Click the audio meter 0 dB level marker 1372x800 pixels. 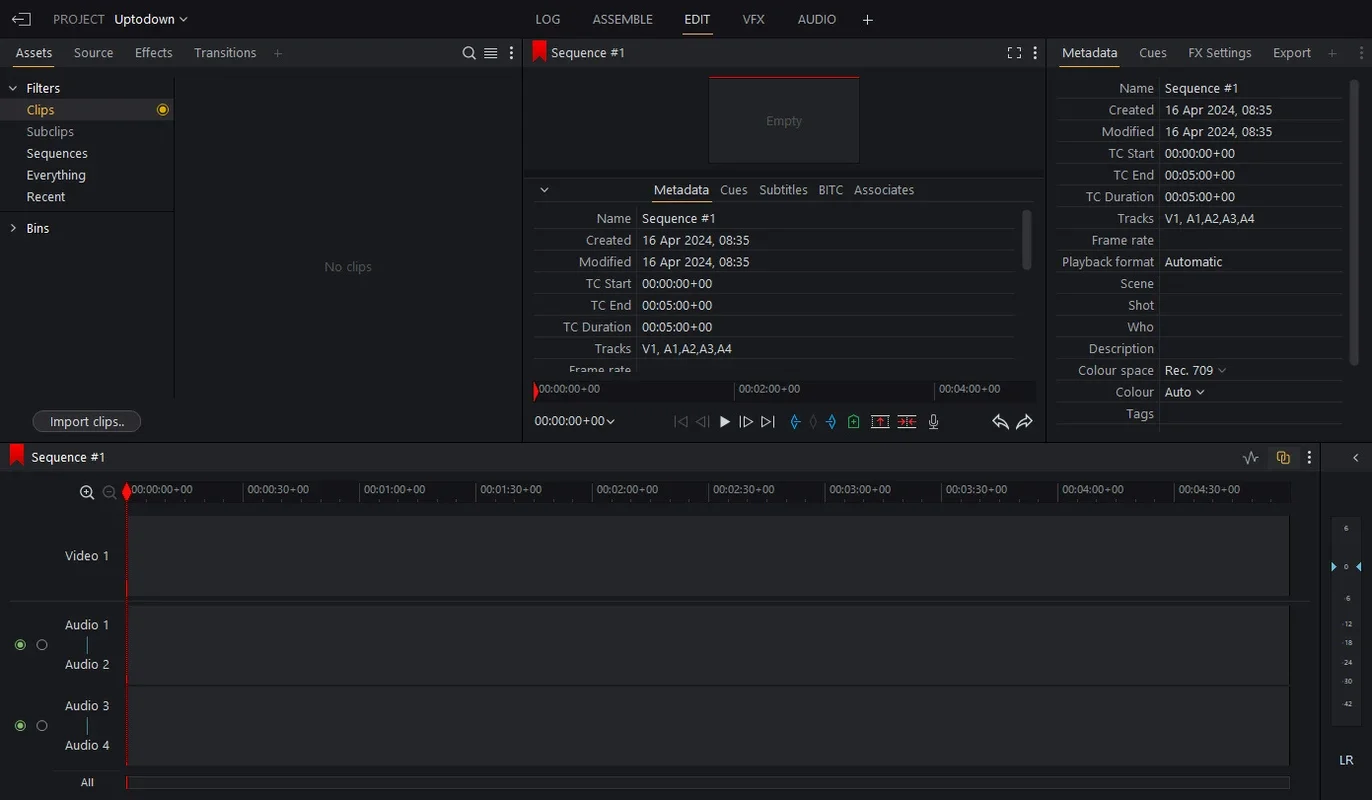coord(1346,567)
